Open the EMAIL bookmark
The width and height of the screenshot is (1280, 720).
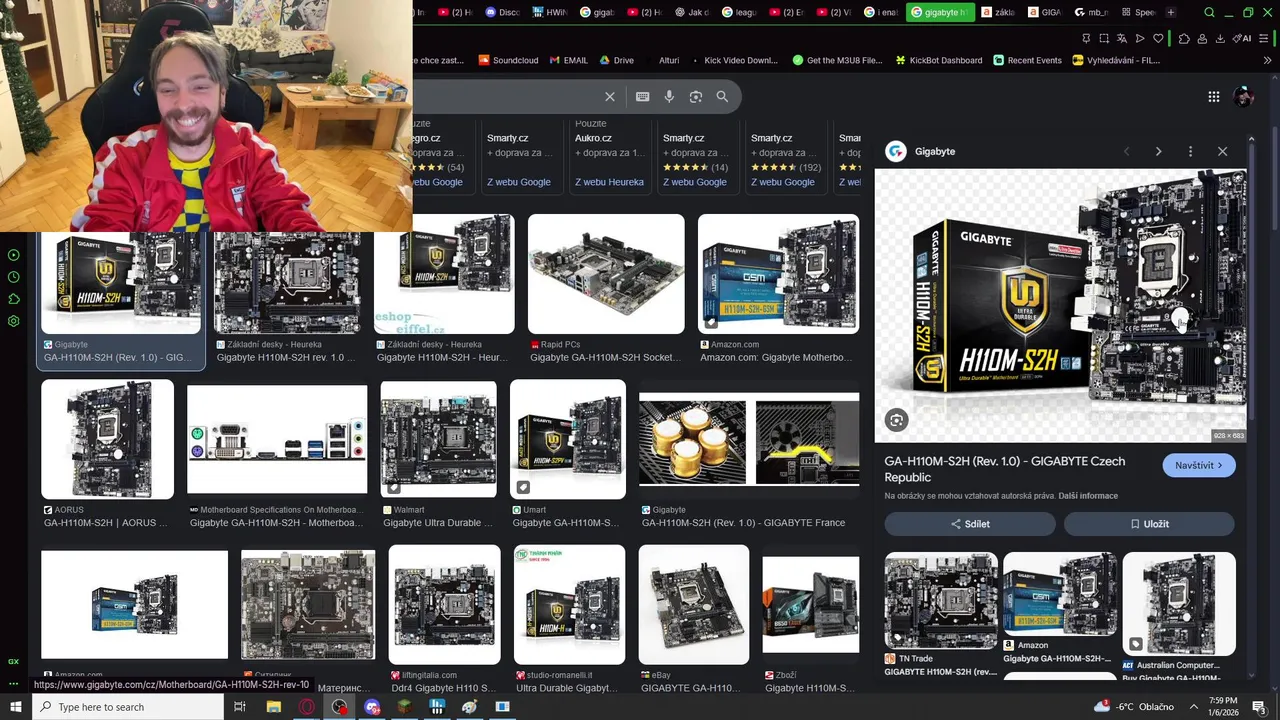(568, 60)
